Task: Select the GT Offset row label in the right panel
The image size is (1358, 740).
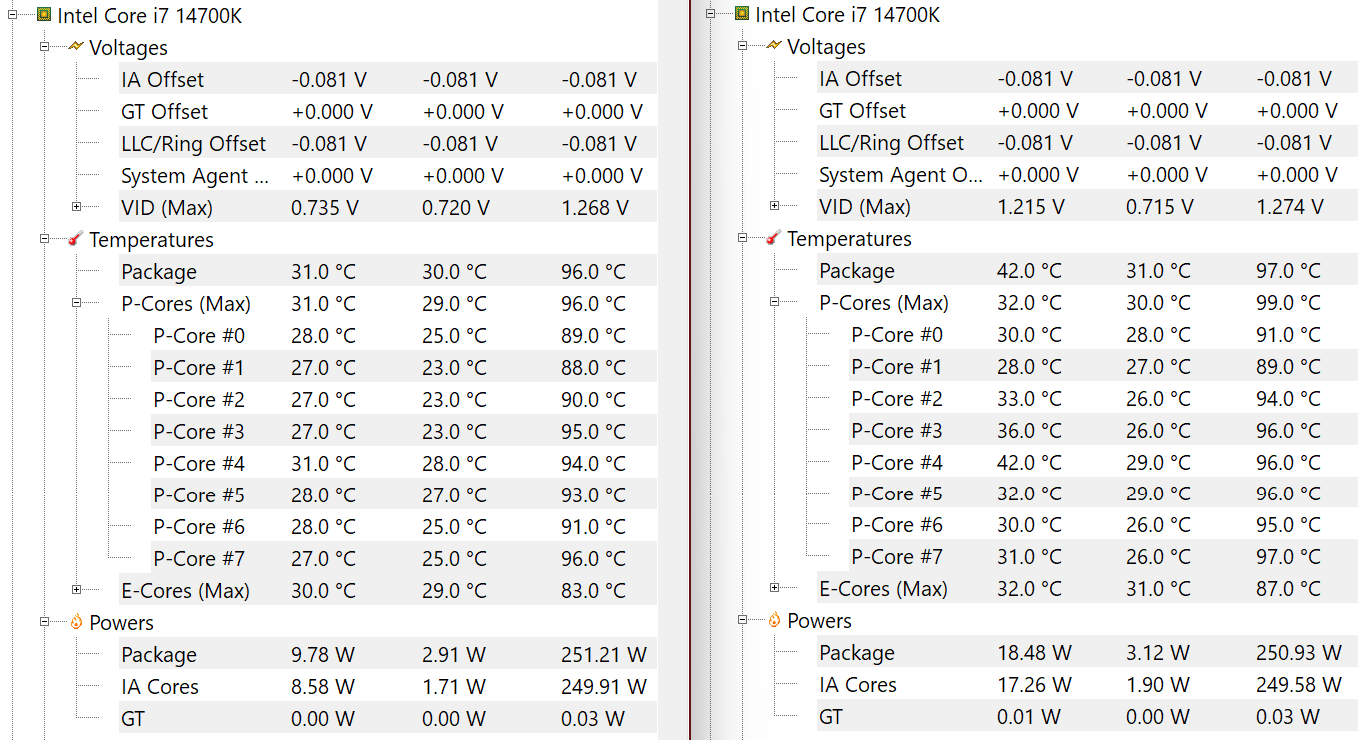Action: pos(862,111)
